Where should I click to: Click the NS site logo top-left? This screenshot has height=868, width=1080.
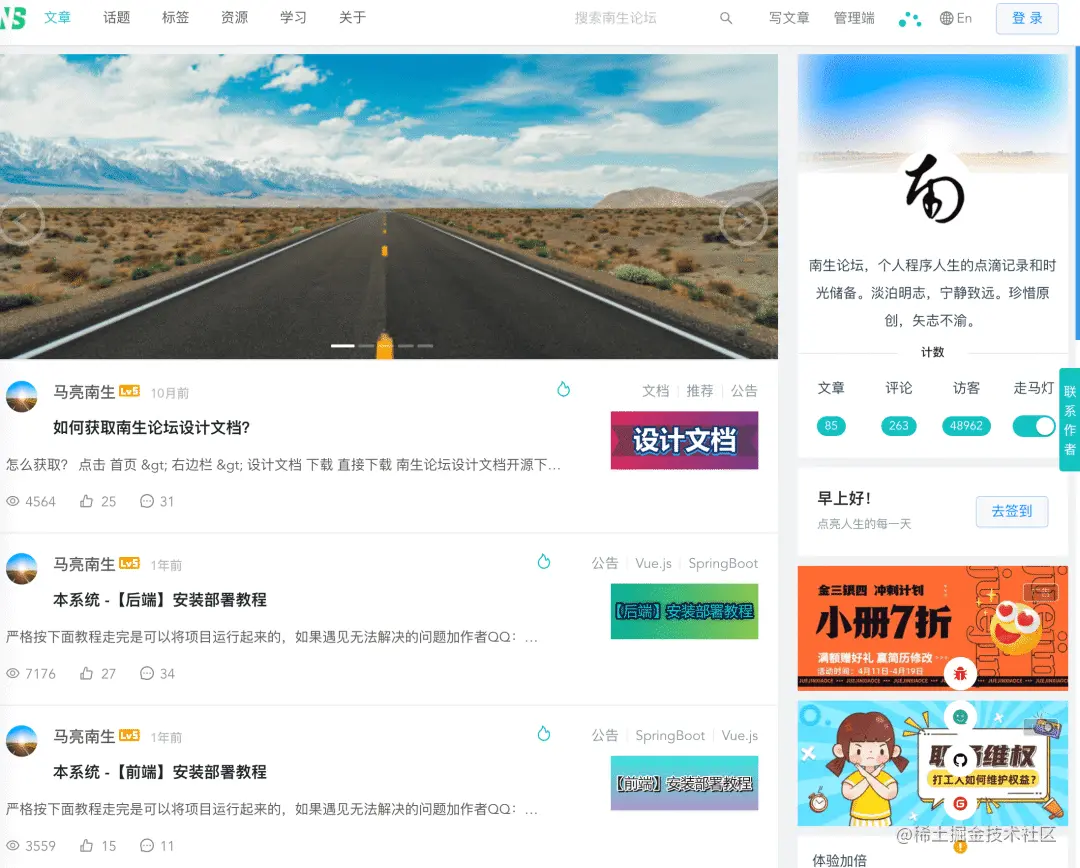coord(12,18)
